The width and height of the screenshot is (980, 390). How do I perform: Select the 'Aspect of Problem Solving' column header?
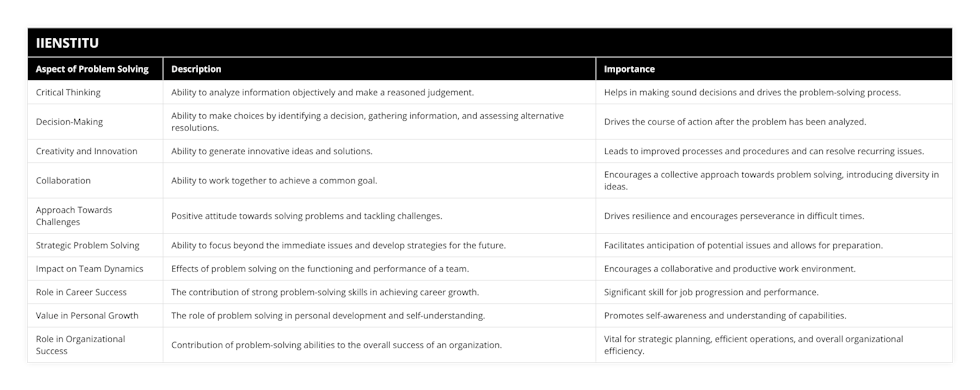click(x=92, y=69)
